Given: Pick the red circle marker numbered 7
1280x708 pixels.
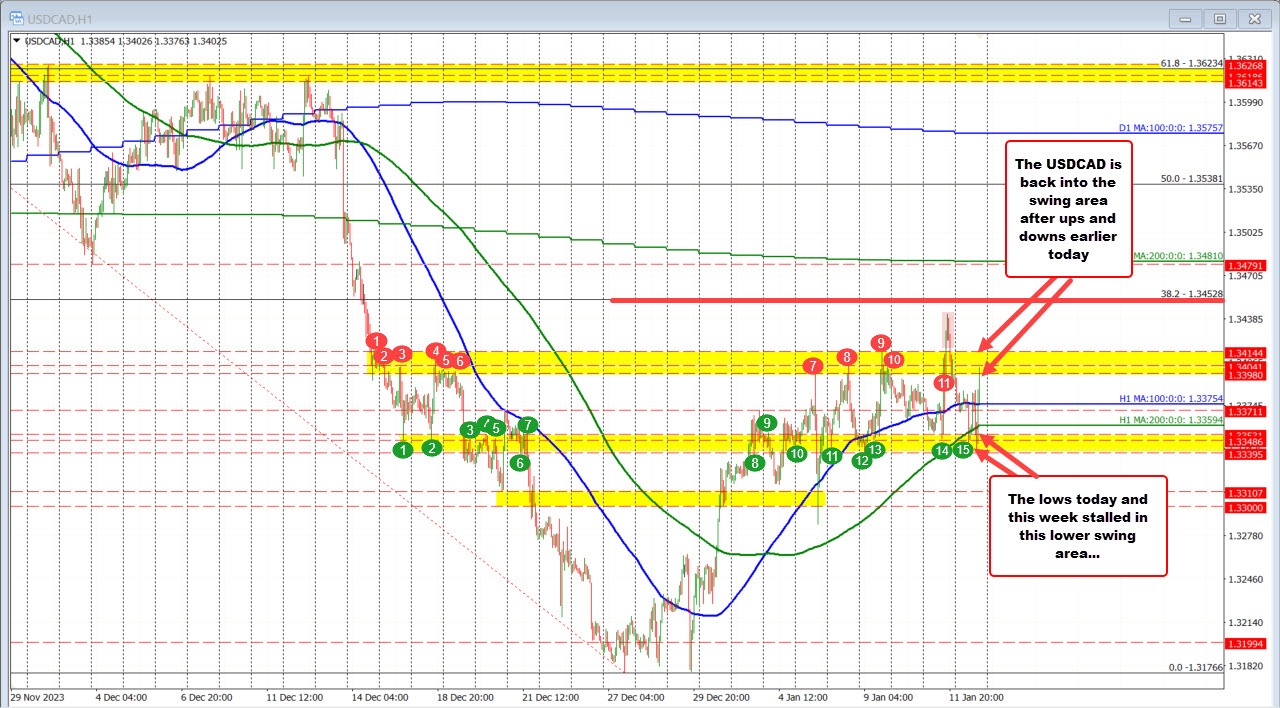Looking at the screenshot, I should click(813, 366).
